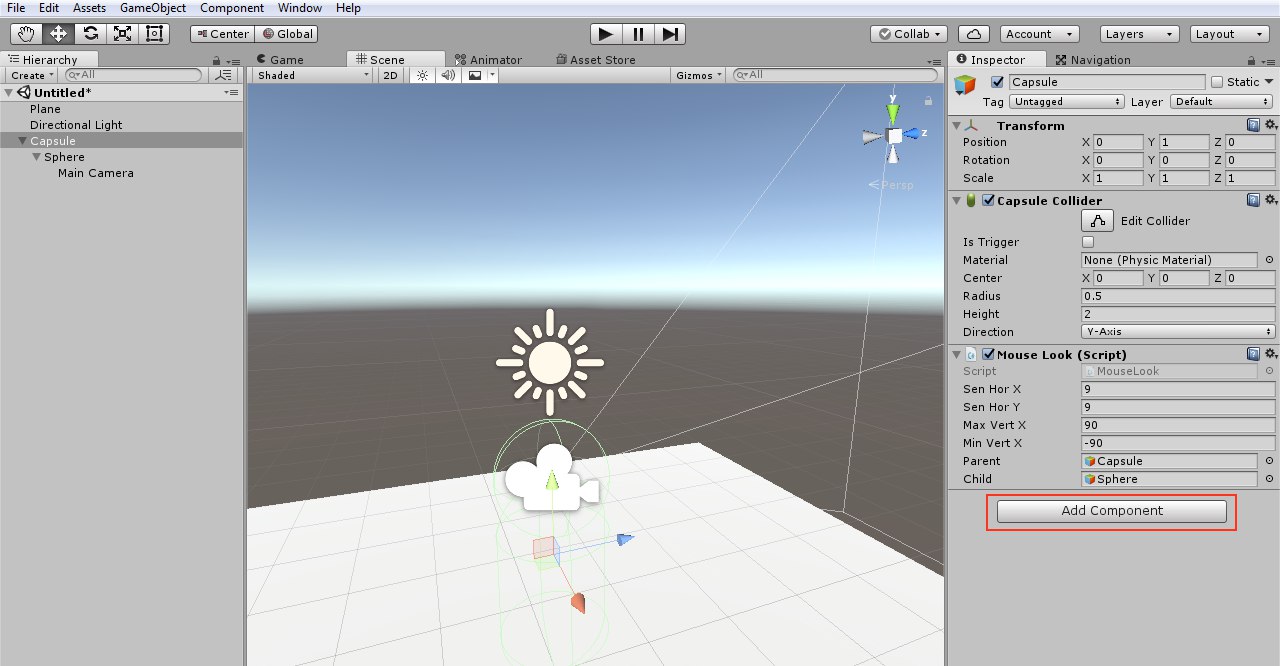Disable the Mouse Look script checkbox

pyautogui.click(x=989, y=354)
